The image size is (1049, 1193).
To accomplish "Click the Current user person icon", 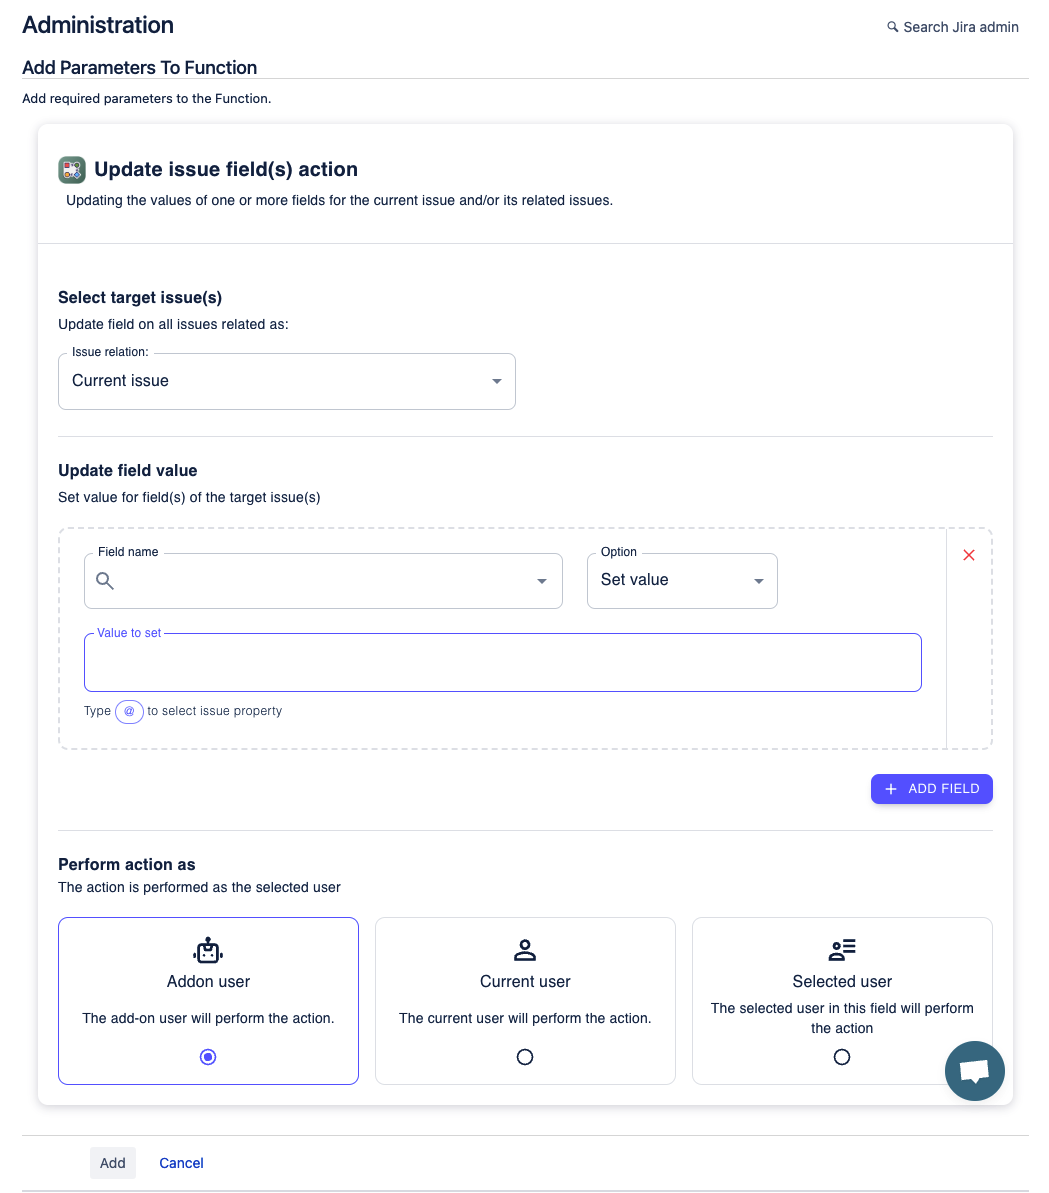I will 524,949.
